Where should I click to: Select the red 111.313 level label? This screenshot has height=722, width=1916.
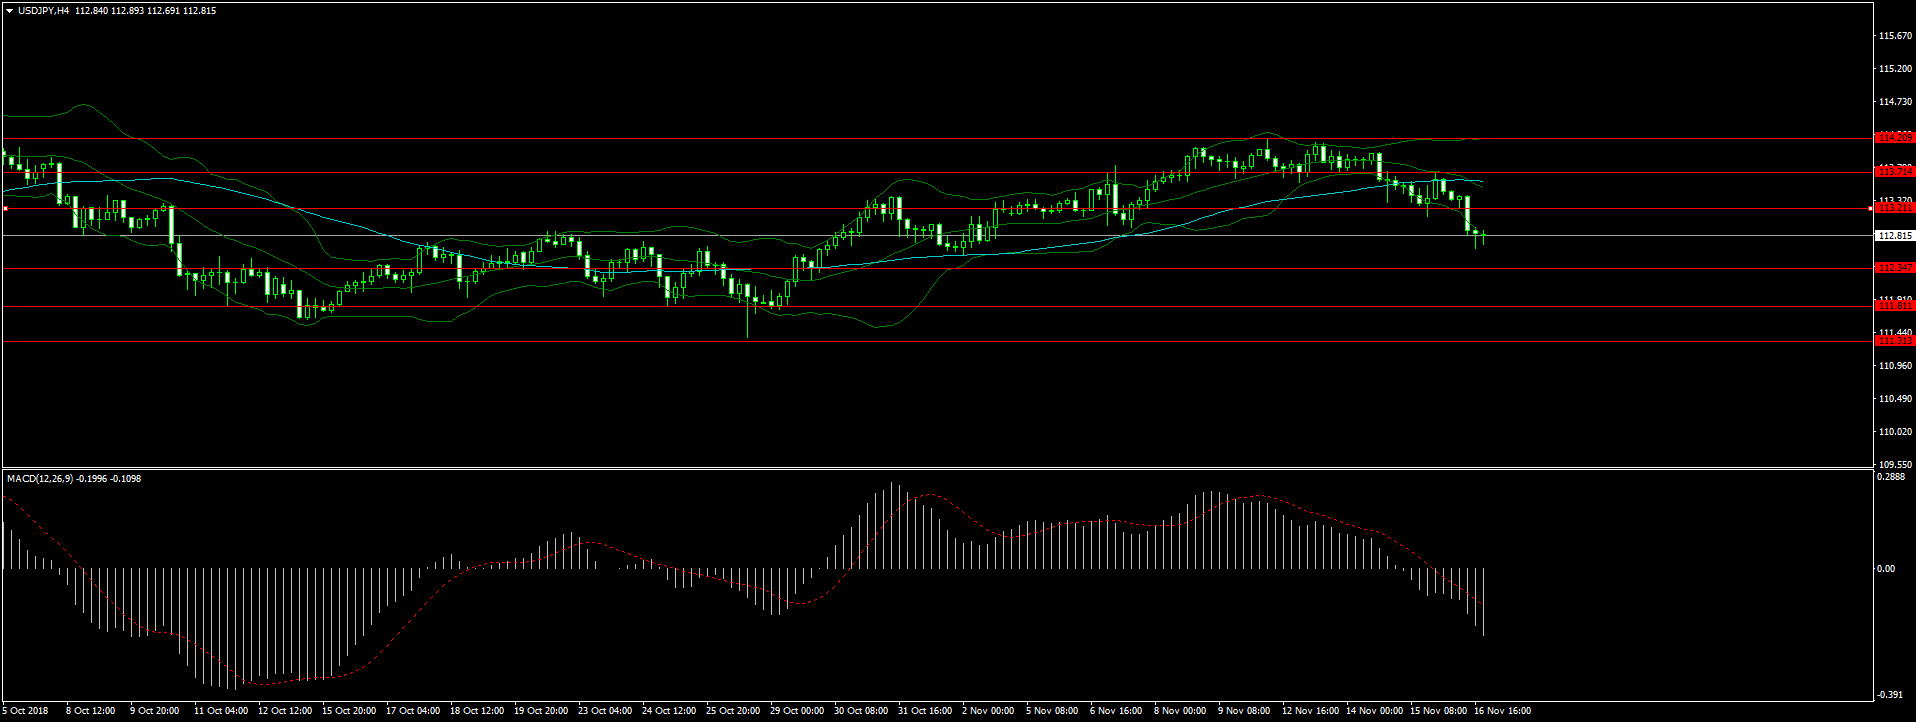coord(1895,341)
